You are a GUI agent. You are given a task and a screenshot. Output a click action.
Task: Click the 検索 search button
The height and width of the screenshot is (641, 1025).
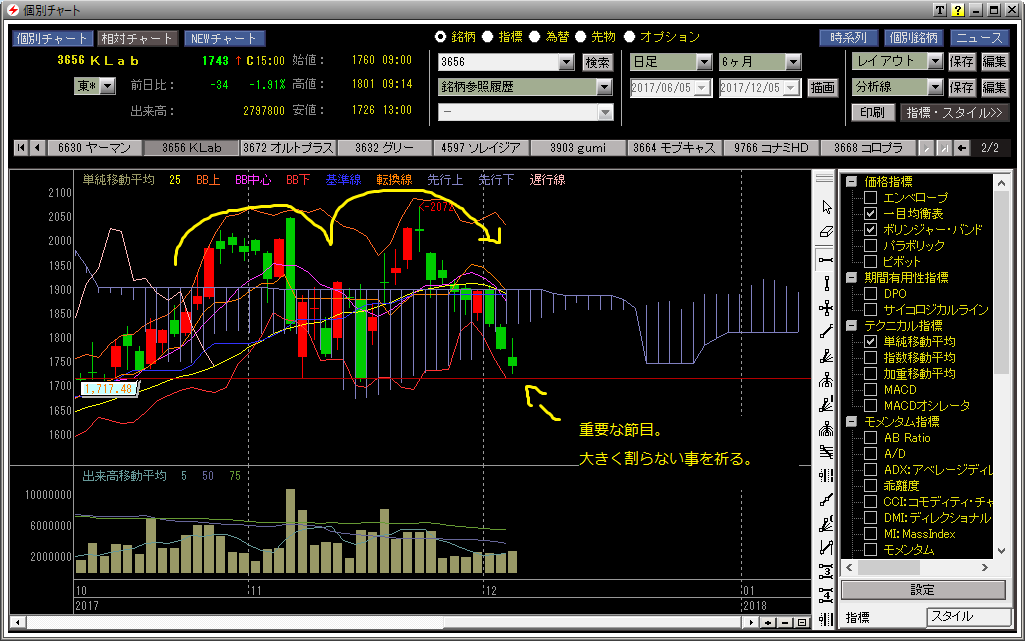coord(597,62)
